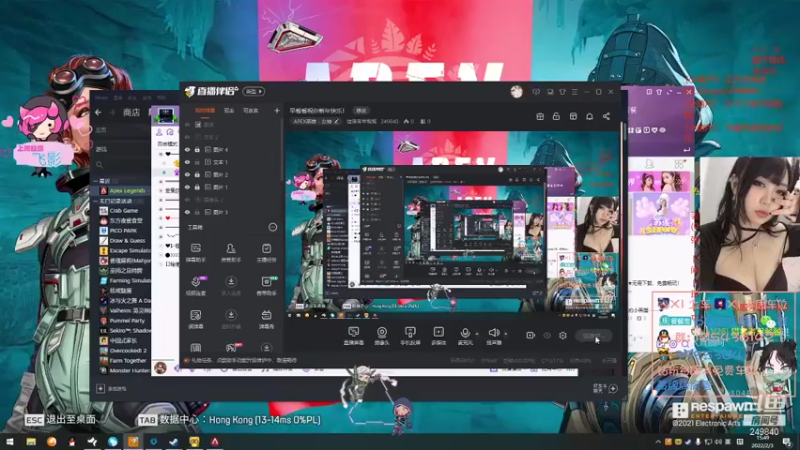
Task: Open Apex Legends from the taskbar
Action: 215,441
